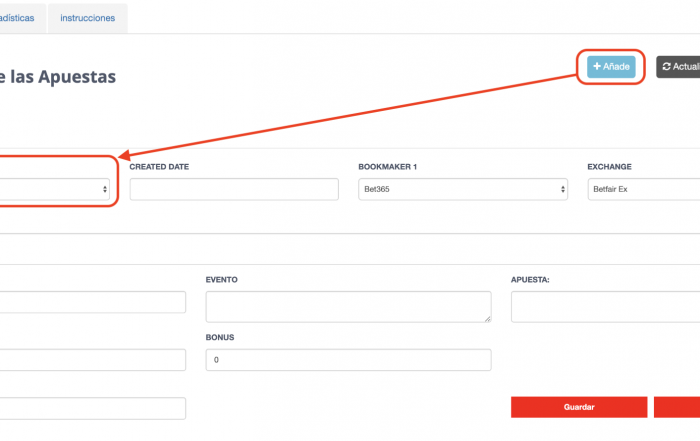The image size is (700, 441).
Task: Click the empty field left of Bonus
Action: [93, 360]
